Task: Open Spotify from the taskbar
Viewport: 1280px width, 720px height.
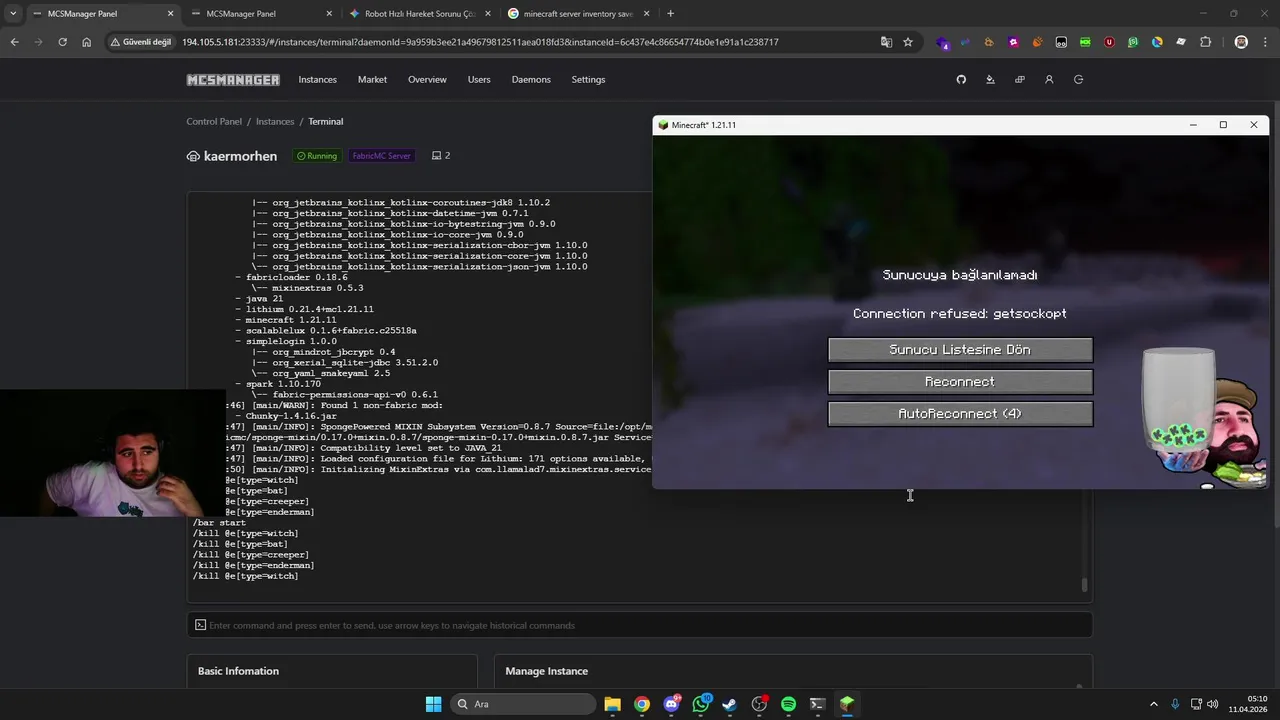Action: (x=788, y=704)
